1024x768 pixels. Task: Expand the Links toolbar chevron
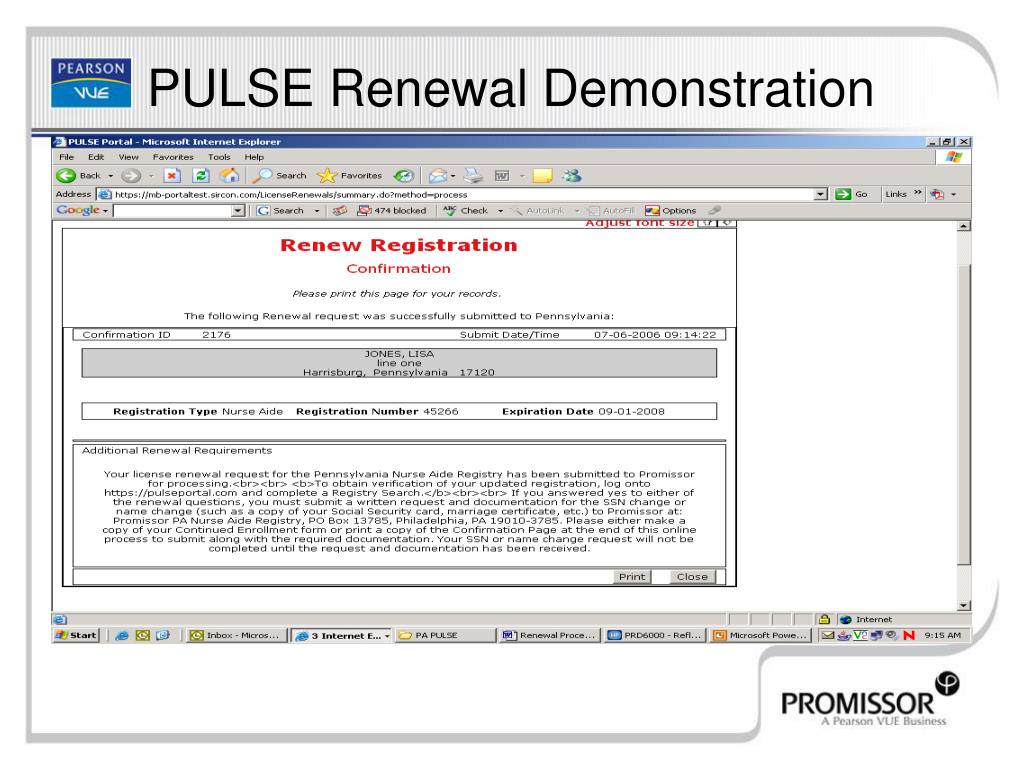click(918, 193)
